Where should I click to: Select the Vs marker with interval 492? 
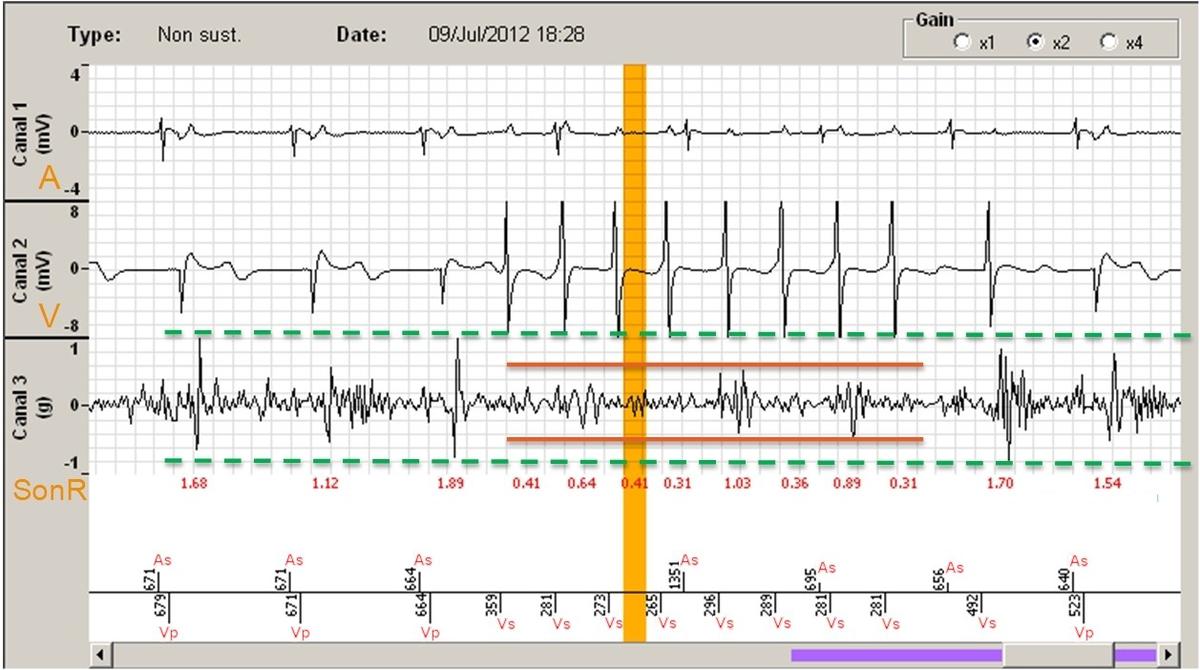coord(986,622)
